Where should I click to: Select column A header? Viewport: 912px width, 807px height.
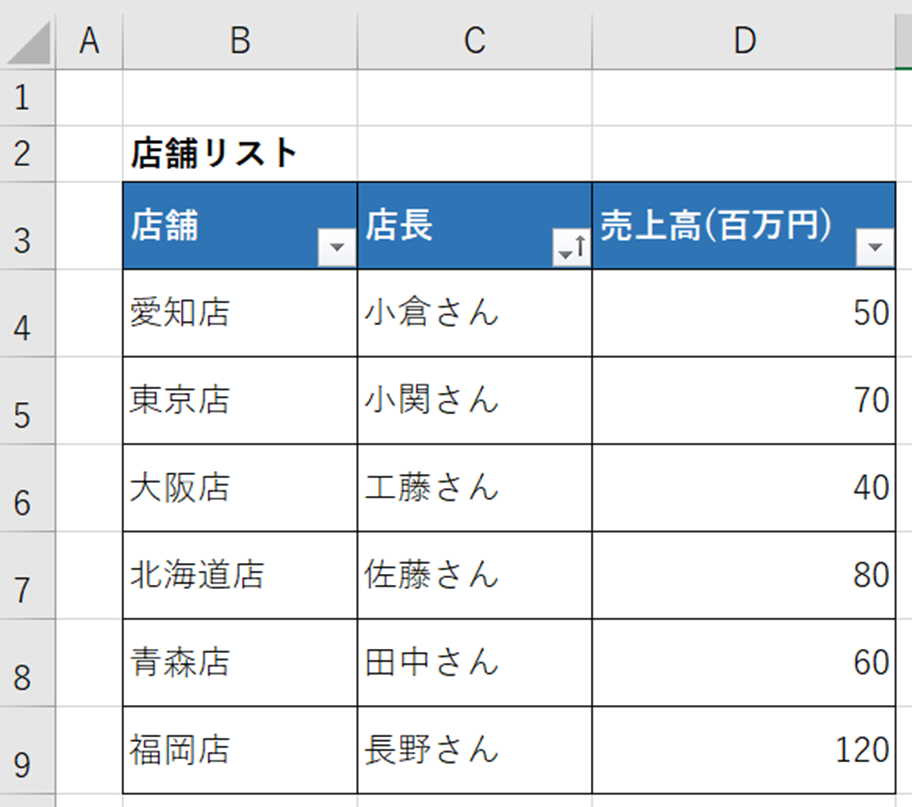pos(89,41)
